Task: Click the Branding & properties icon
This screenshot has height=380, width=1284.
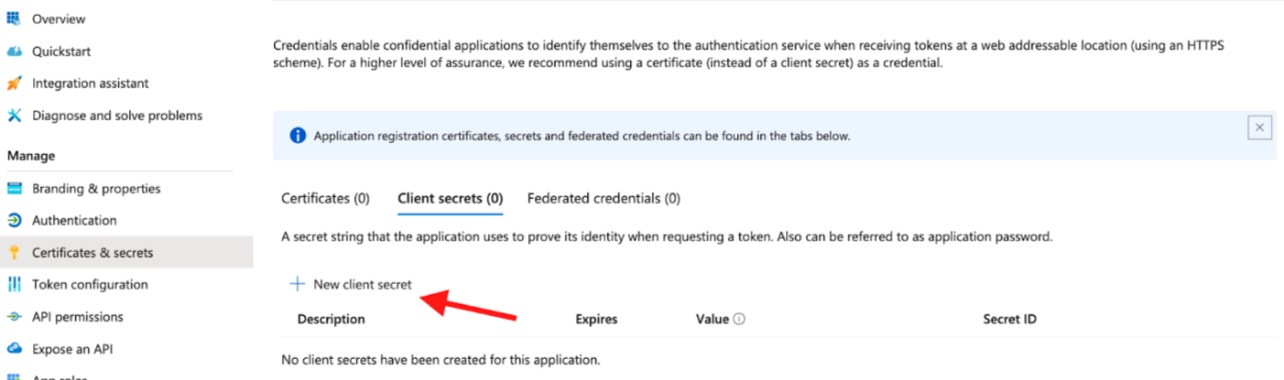Action: 14,188
